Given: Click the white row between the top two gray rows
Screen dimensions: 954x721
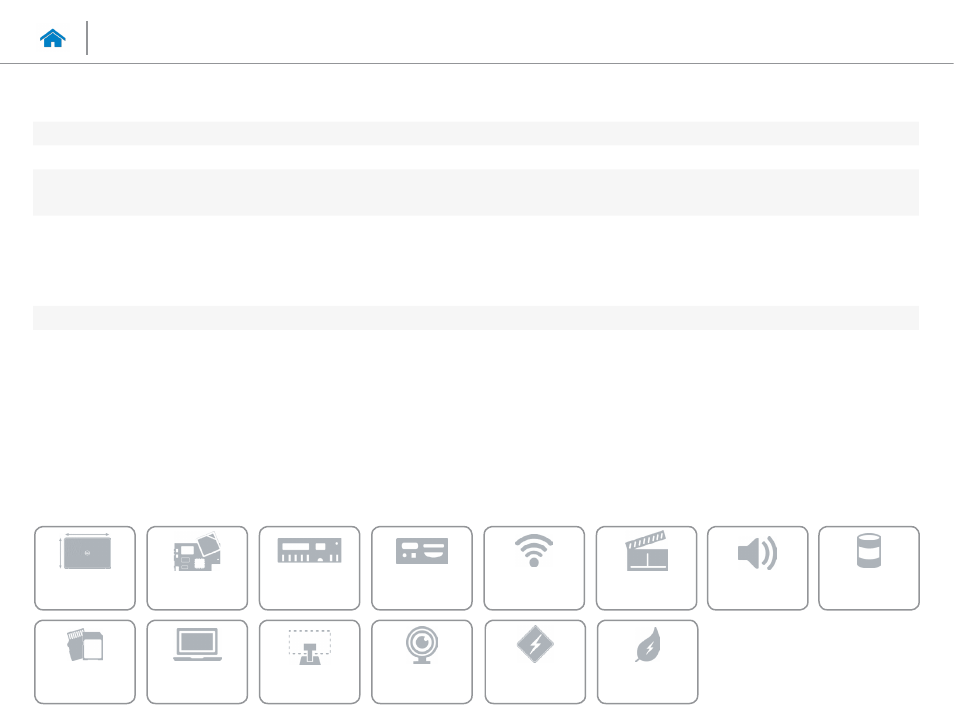Looking at the screenshot, I should (476, 157).
